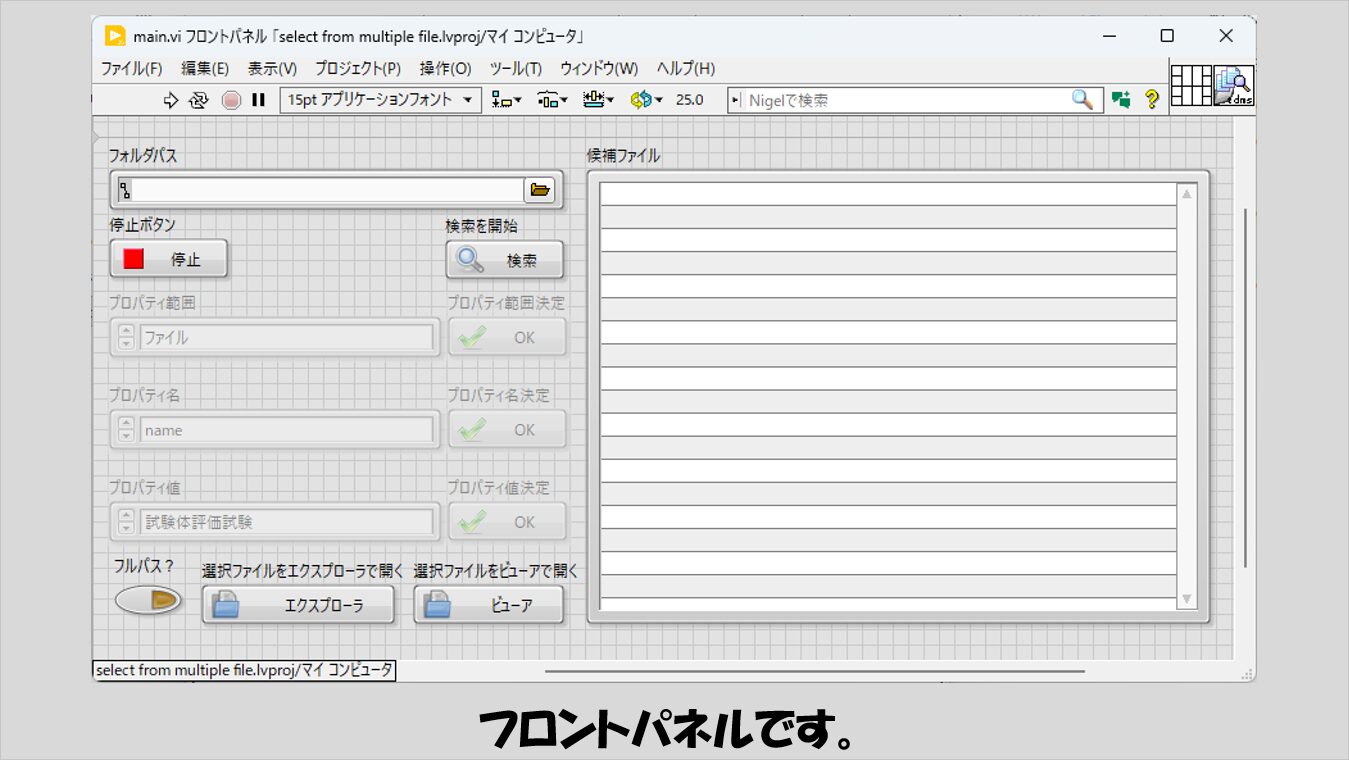
Task: Click the Nigelで検索 search field
Action: 905,100
